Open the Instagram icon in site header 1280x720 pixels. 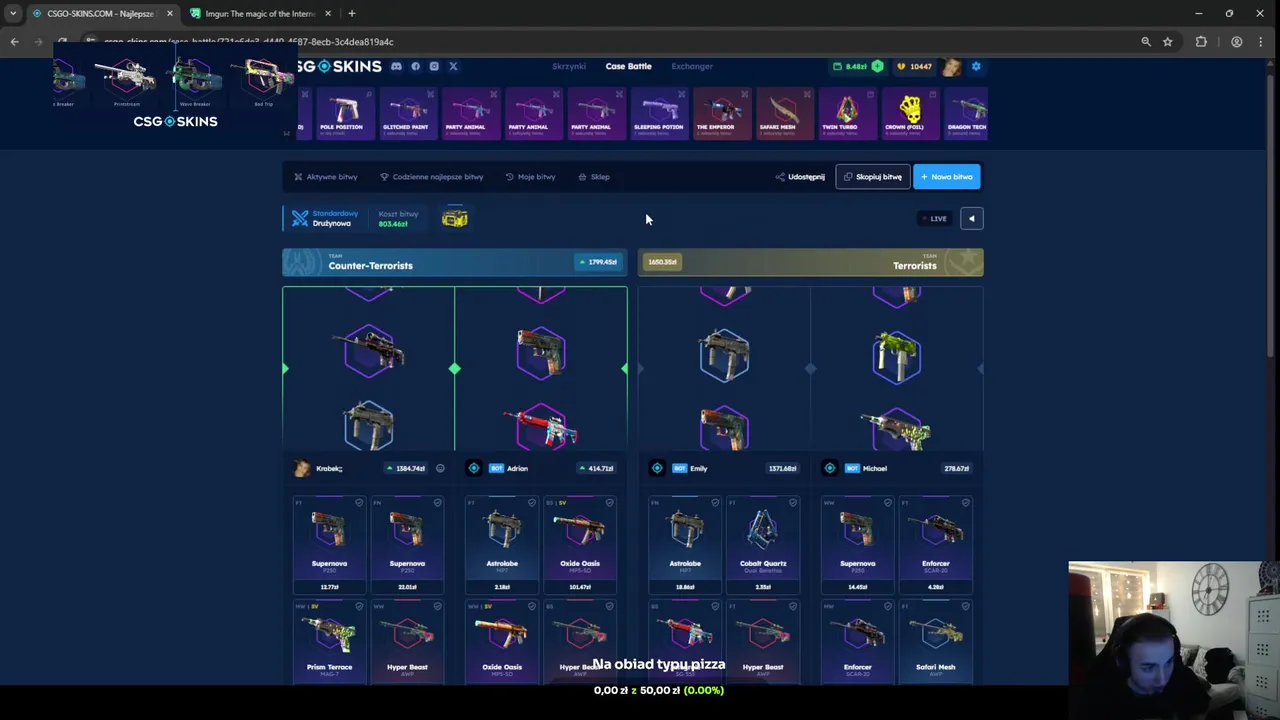tap(434, 66)
